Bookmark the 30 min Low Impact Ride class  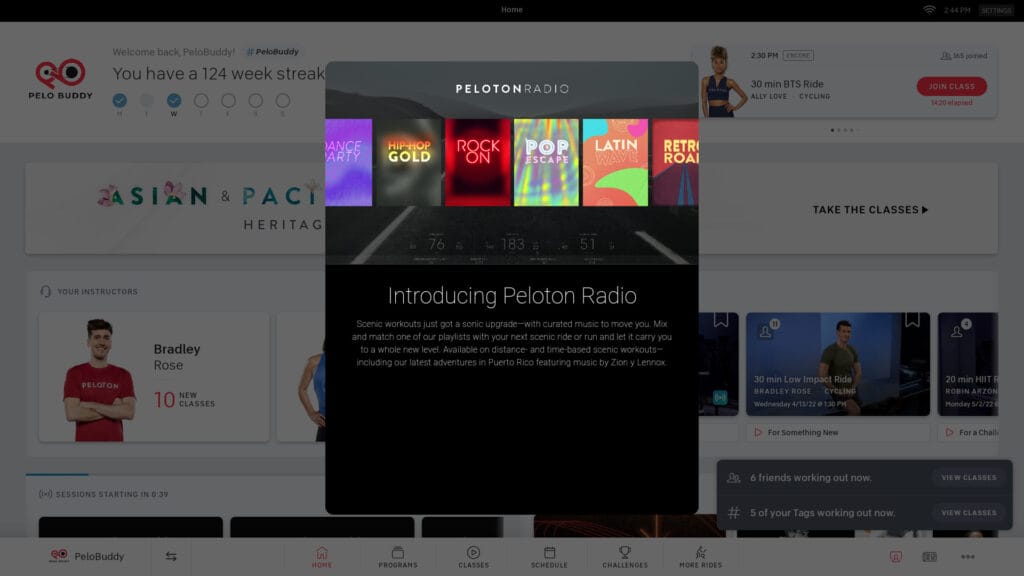coord(912,319)
